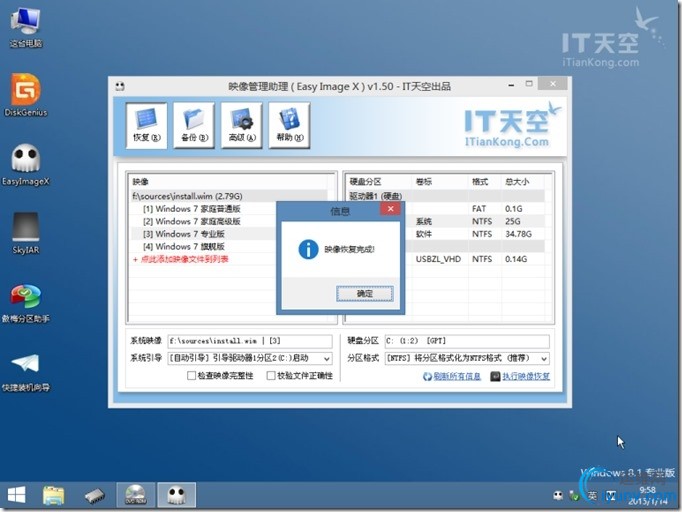Screen dimensions: 682x512
Task: Click the 执行映像恢复 link
Action: tap(526, 376)
